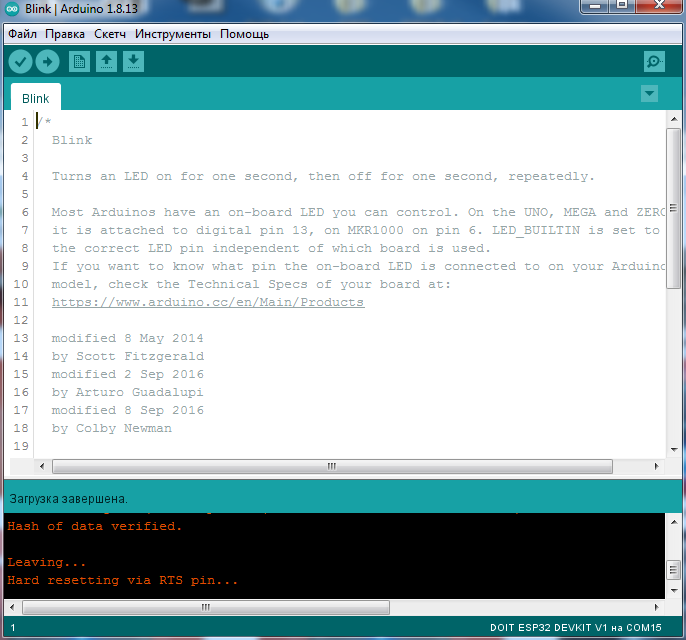The height and width of the screenshot is (640, 686).
Task: Click line number 12 in gutter
Action: click(x=21, y=320)
